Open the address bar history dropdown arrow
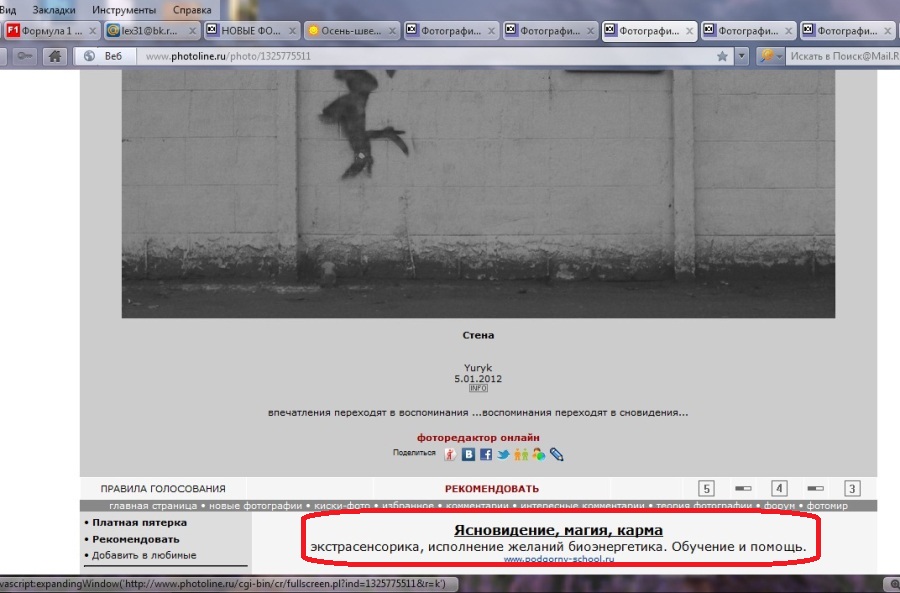900x593 pixels. coord(742,56)
